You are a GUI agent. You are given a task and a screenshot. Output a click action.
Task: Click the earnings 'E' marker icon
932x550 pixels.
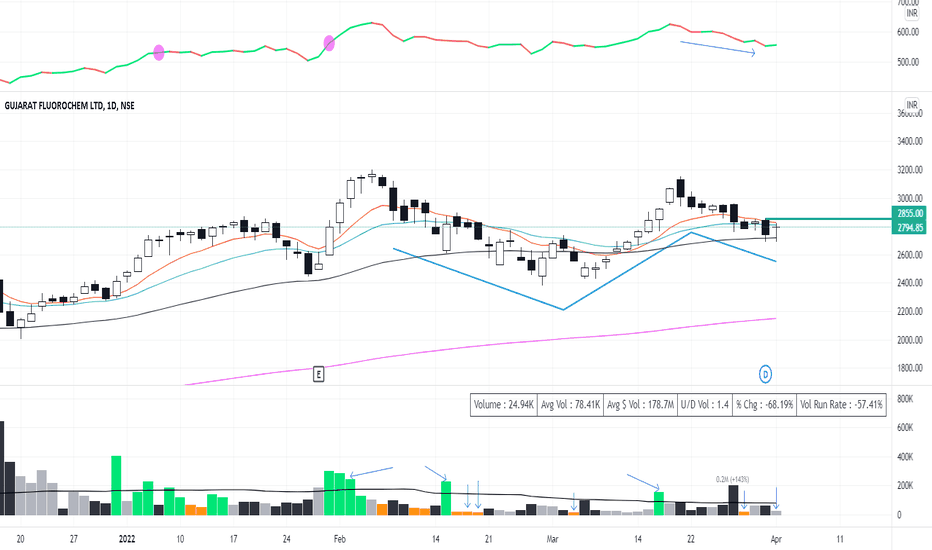pos(319,375)
